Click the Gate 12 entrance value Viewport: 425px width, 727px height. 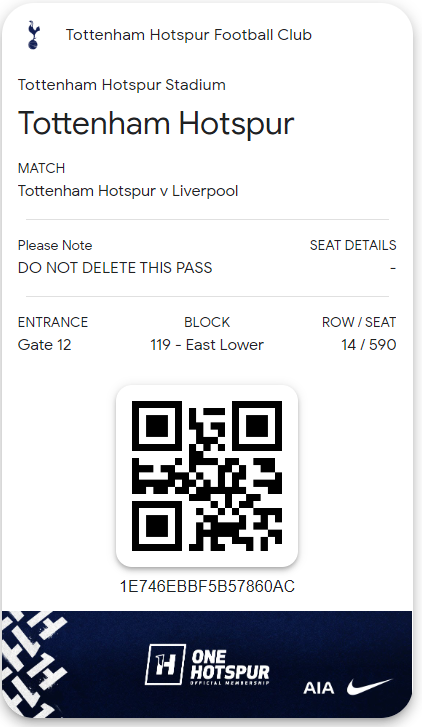[45, 347]
